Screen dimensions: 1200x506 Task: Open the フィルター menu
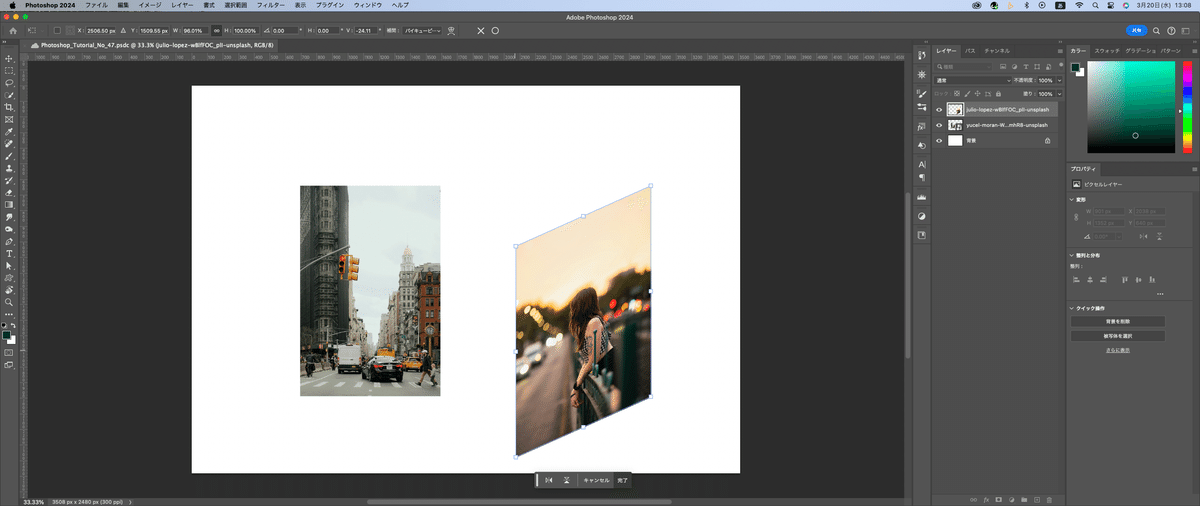pyautogui.click(x=270, y=5)
